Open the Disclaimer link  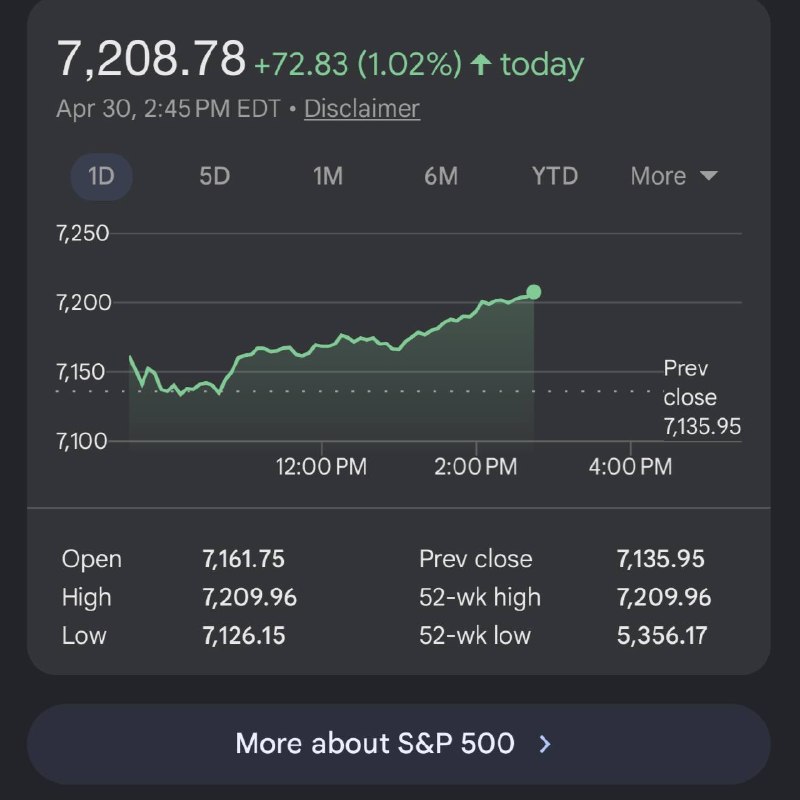pyautogui.click(x=362, y=108)
